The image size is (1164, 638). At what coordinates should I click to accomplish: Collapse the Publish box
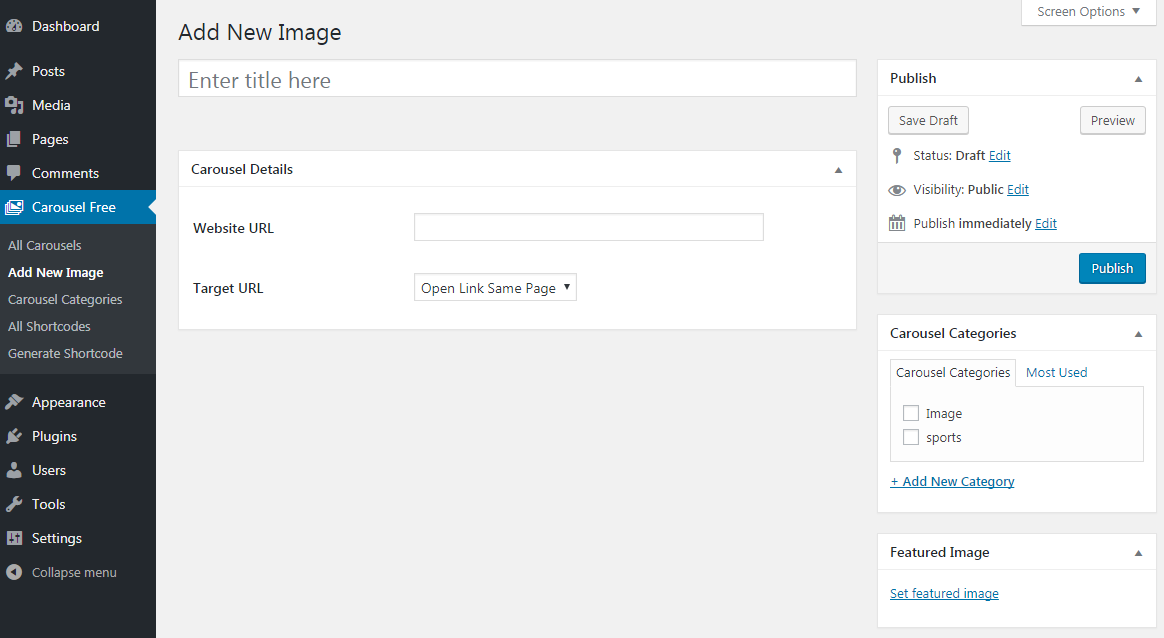[1138, 78]
